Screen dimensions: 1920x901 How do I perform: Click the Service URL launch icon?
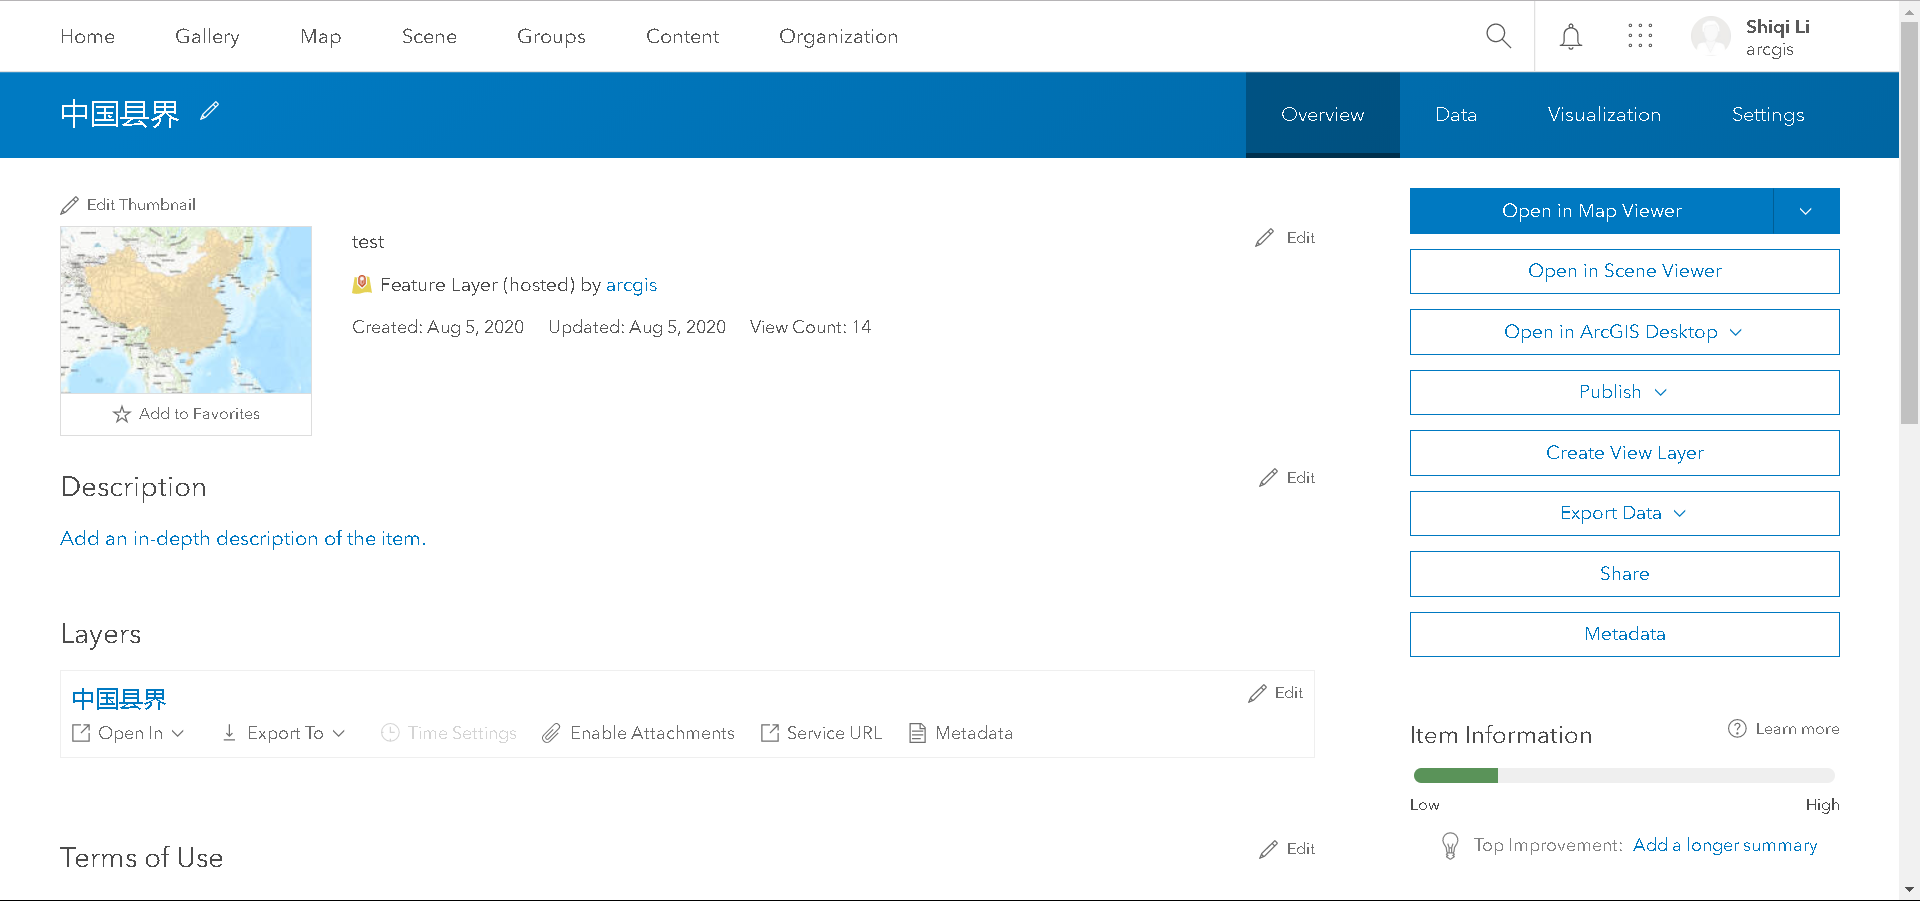[770, 733]
